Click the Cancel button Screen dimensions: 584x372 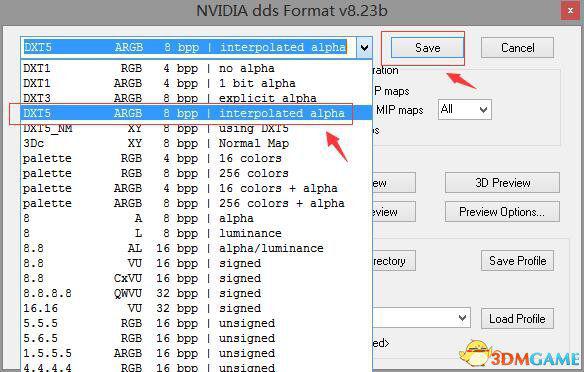click(517, 48)
